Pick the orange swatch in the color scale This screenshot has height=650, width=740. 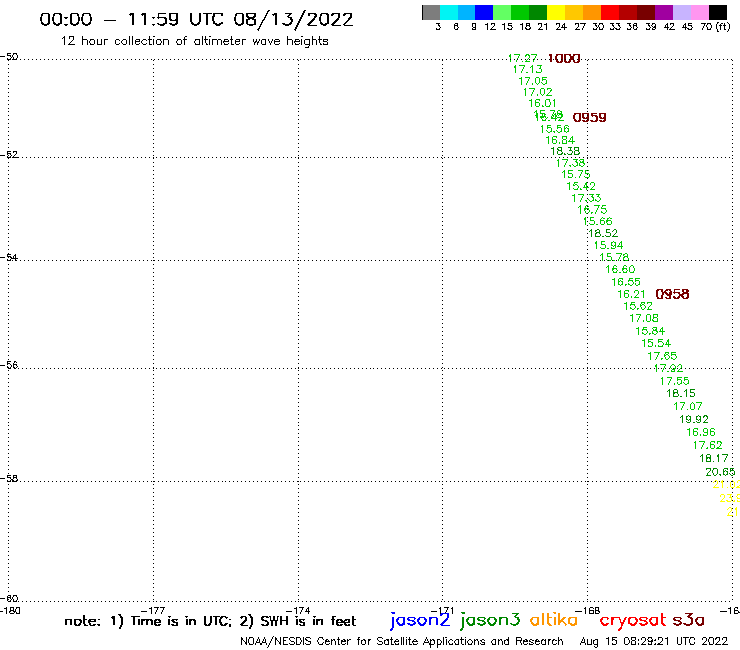tap(592, 12)
